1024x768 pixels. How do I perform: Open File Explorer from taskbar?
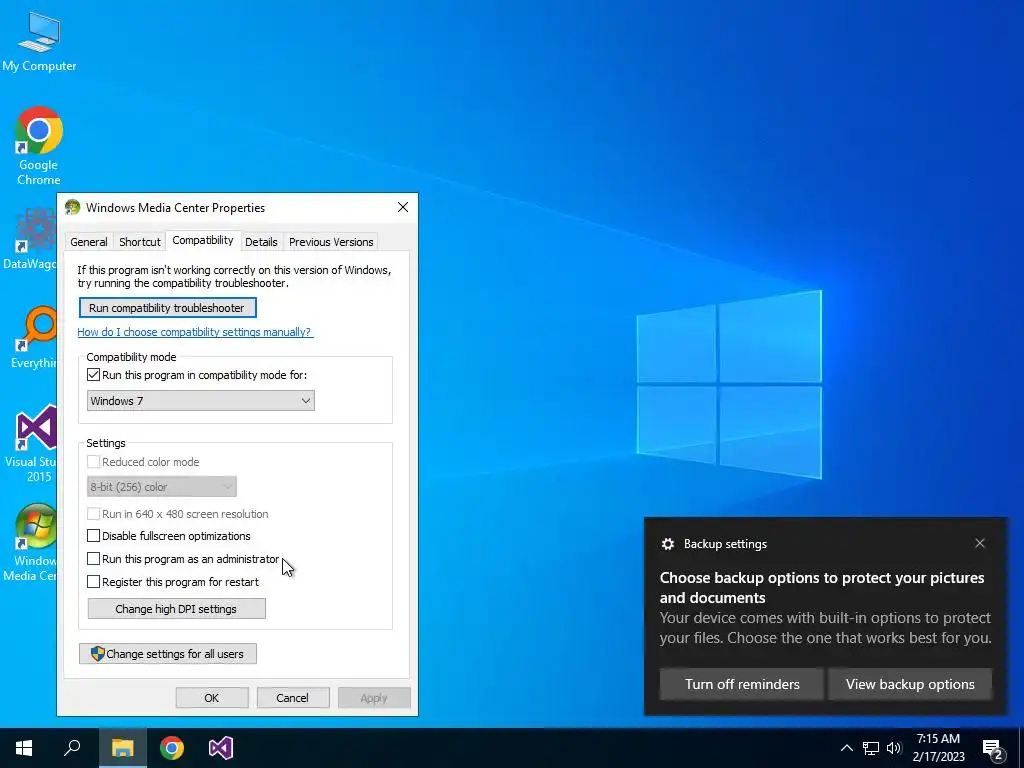pos(122,748)
